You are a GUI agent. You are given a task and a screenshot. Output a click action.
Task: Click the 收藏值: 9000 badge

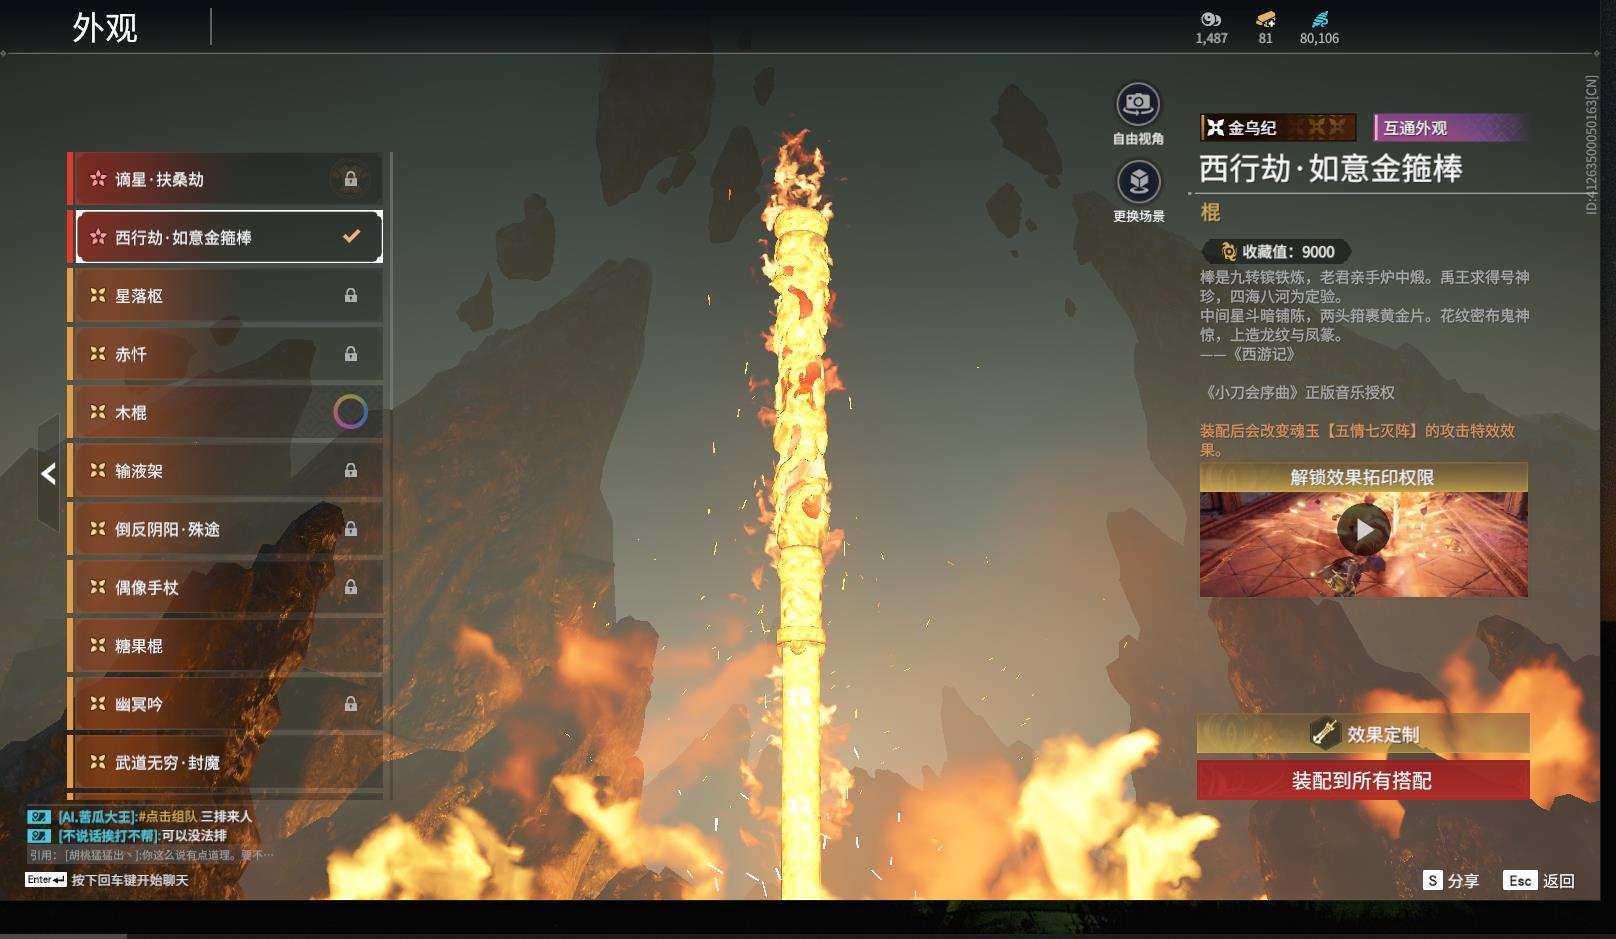coord(1277,252)
